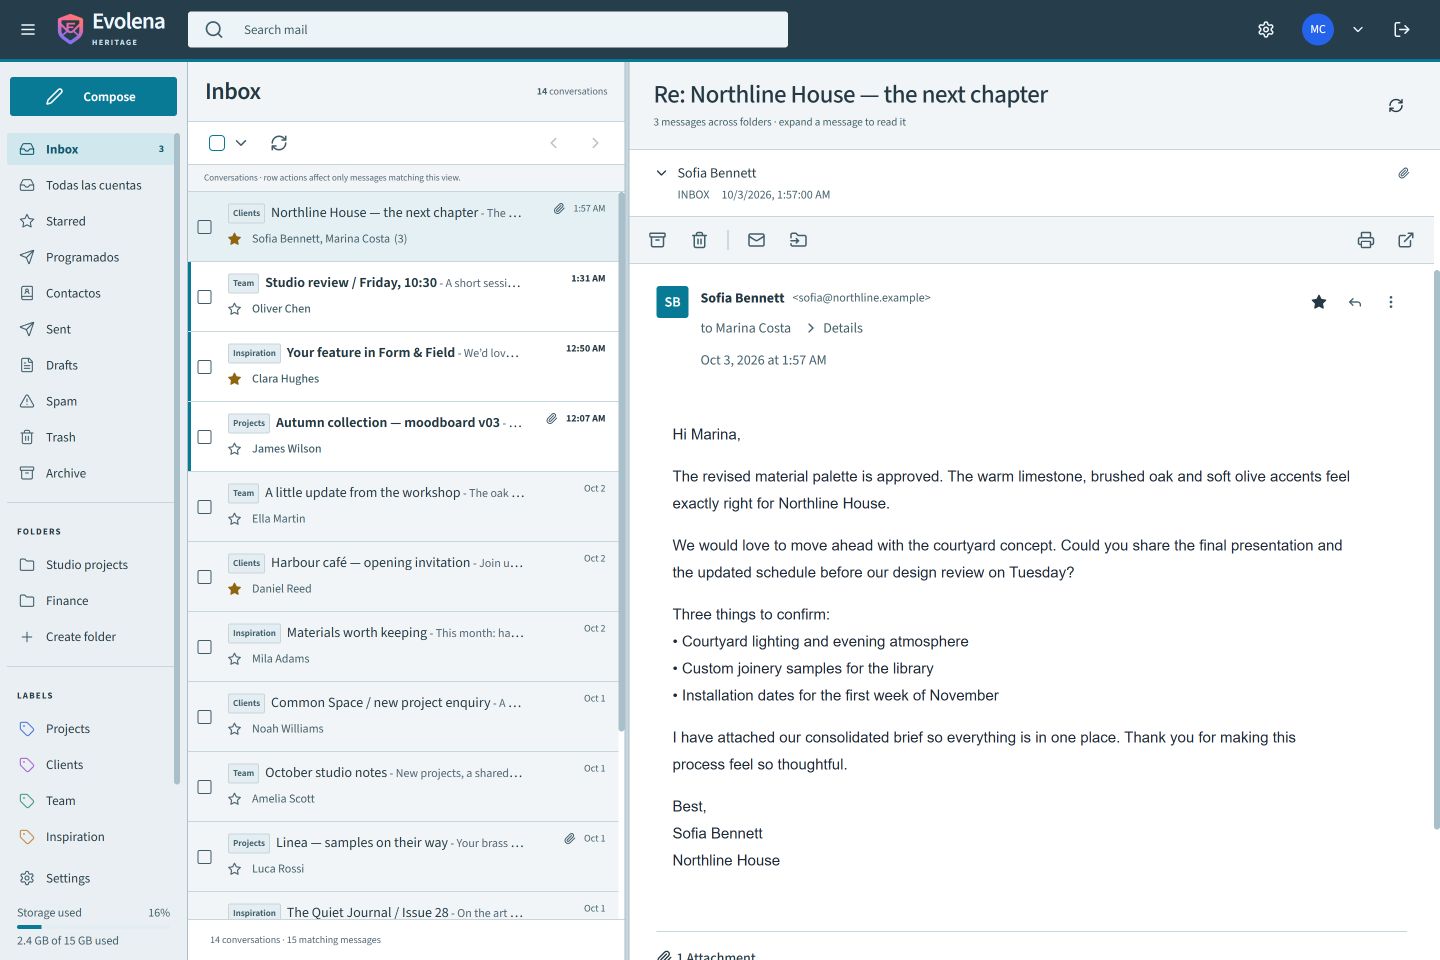This screenshot has width=1440, height=960.
Task: Open more options for Sofia's message
Action: (x=1391, y=302)
